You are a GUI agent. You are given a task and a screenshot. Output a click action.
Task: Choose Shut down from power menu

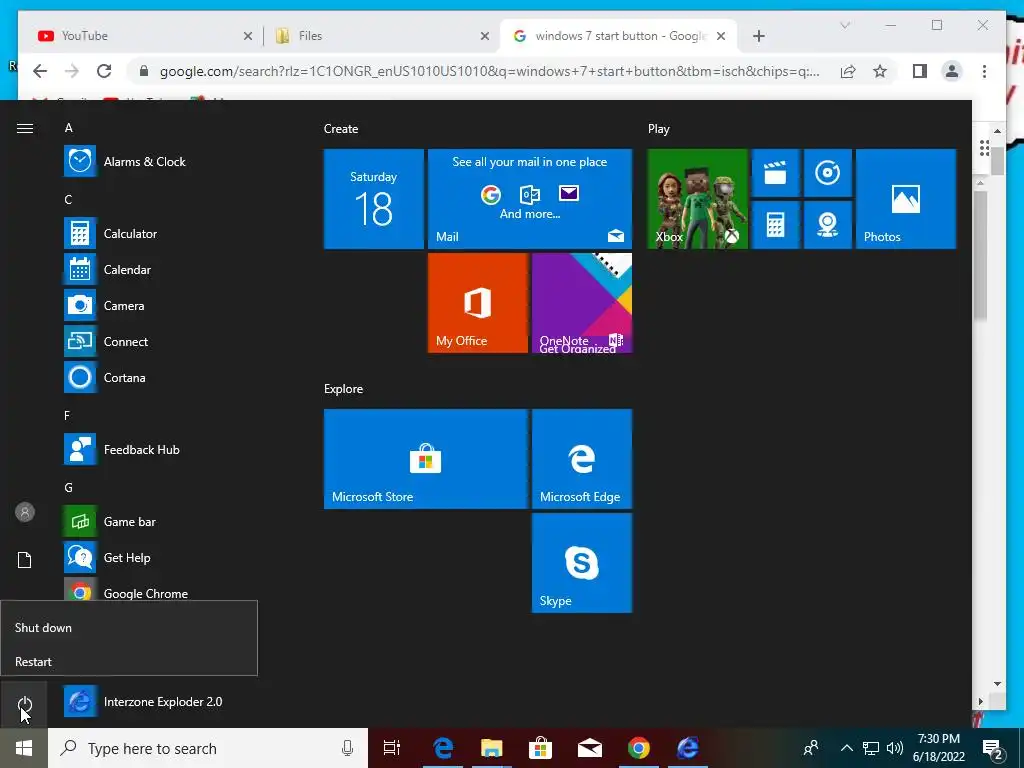click(129, 628)
